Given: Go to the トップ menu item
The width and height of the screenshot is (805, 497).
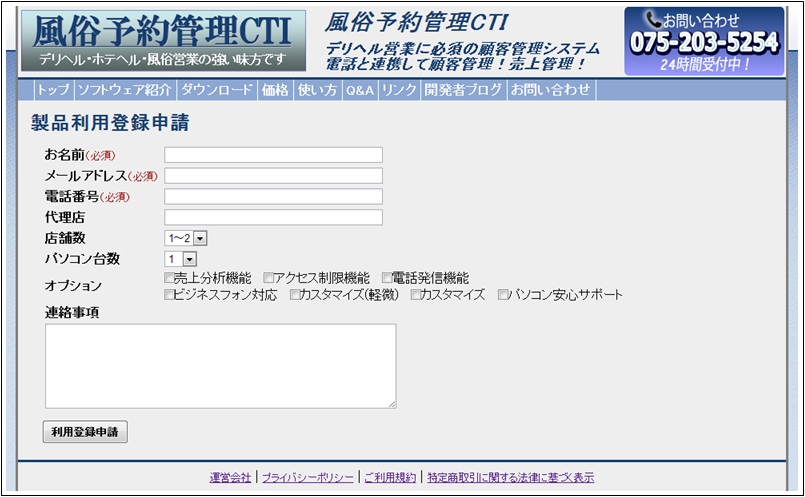Looking at the screenshot, I should point(53,90).
